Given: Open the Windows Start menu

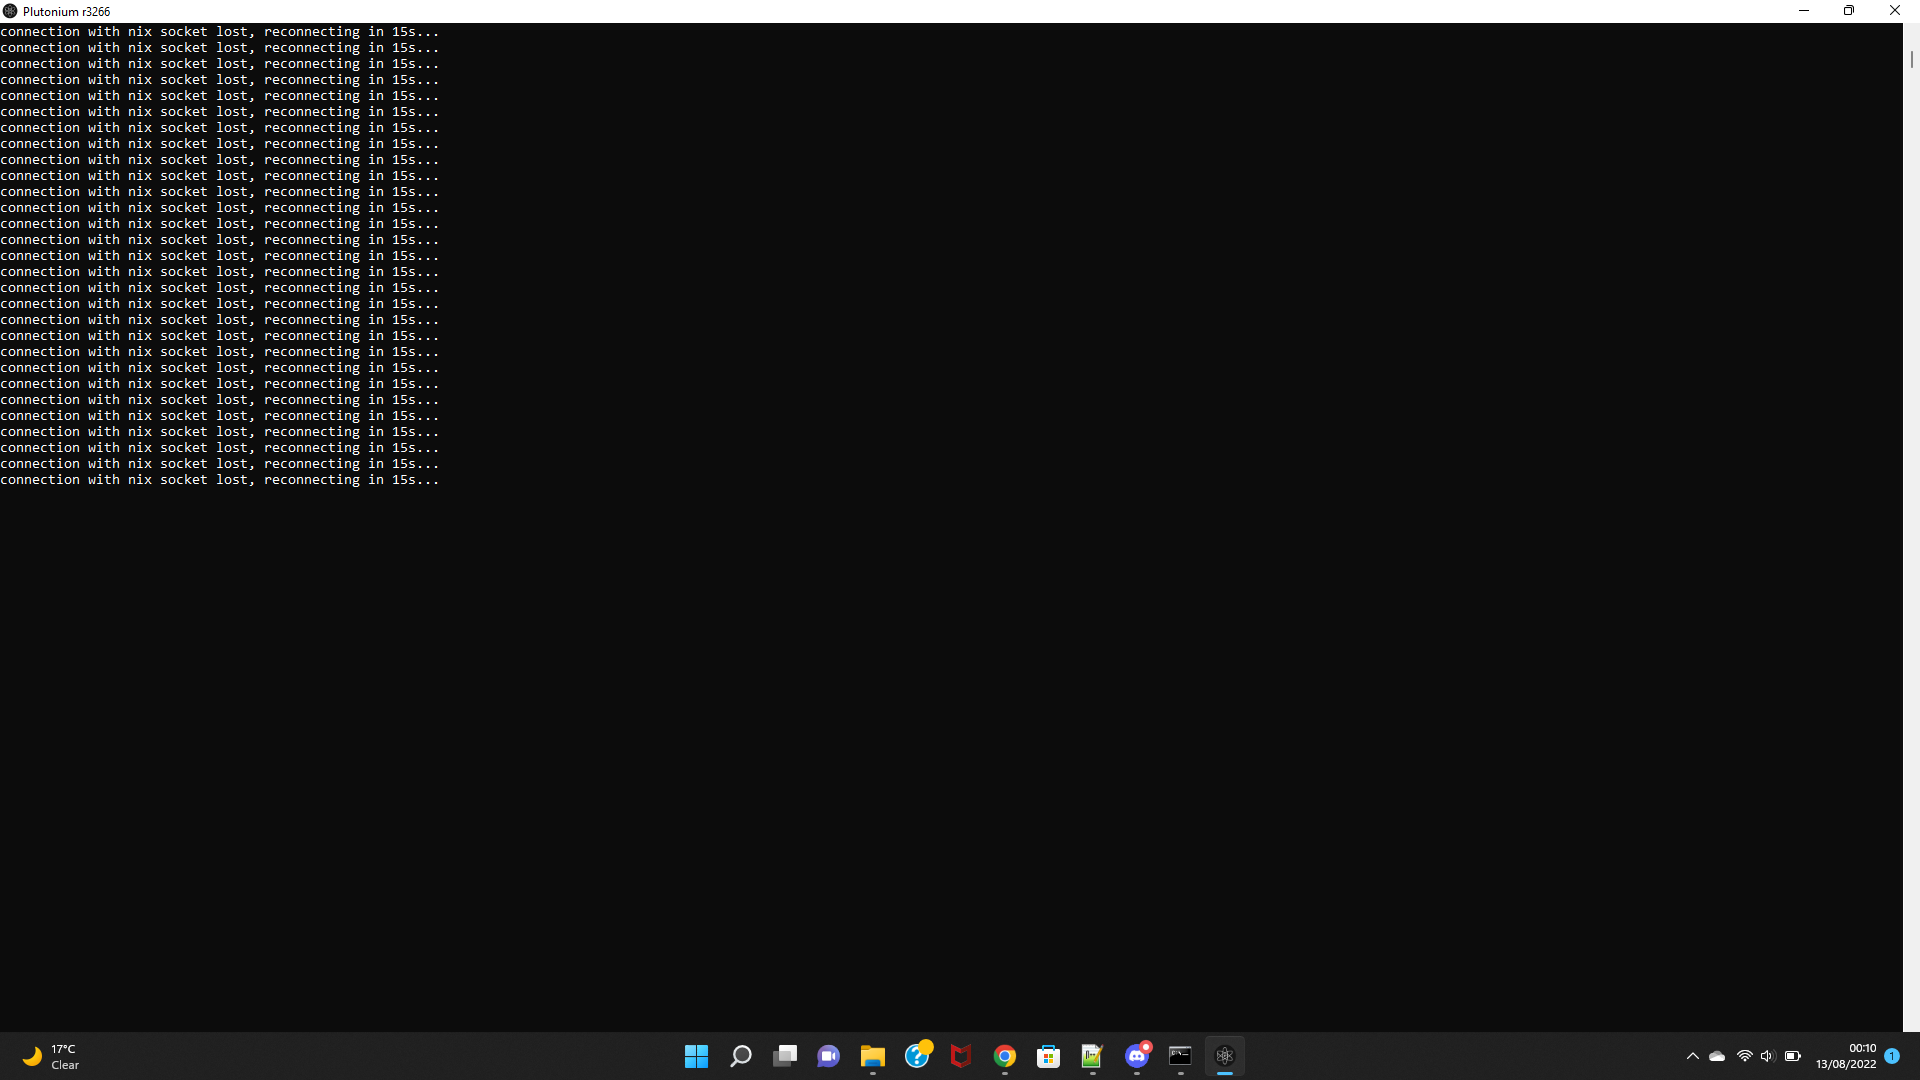Looking at the screenshot, I should [696, 1056].
